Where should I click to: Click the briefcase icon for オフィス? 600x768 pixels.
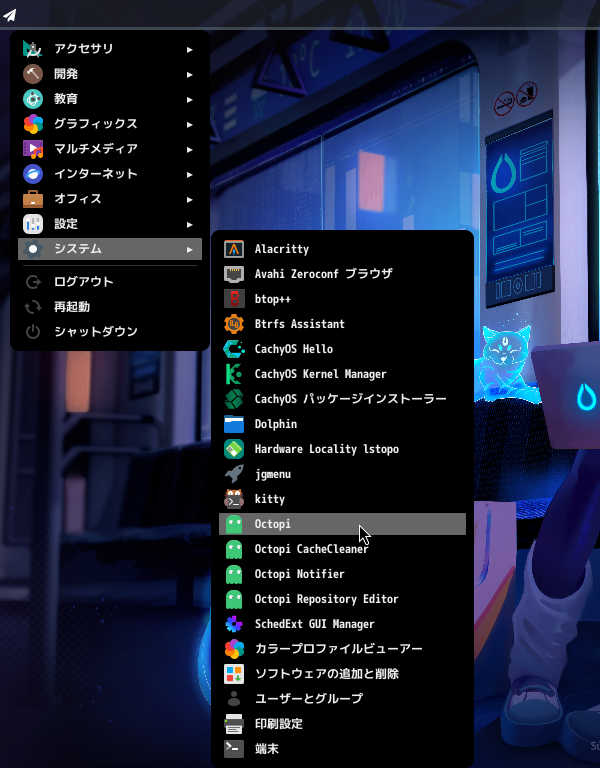[x=33, y=199]
